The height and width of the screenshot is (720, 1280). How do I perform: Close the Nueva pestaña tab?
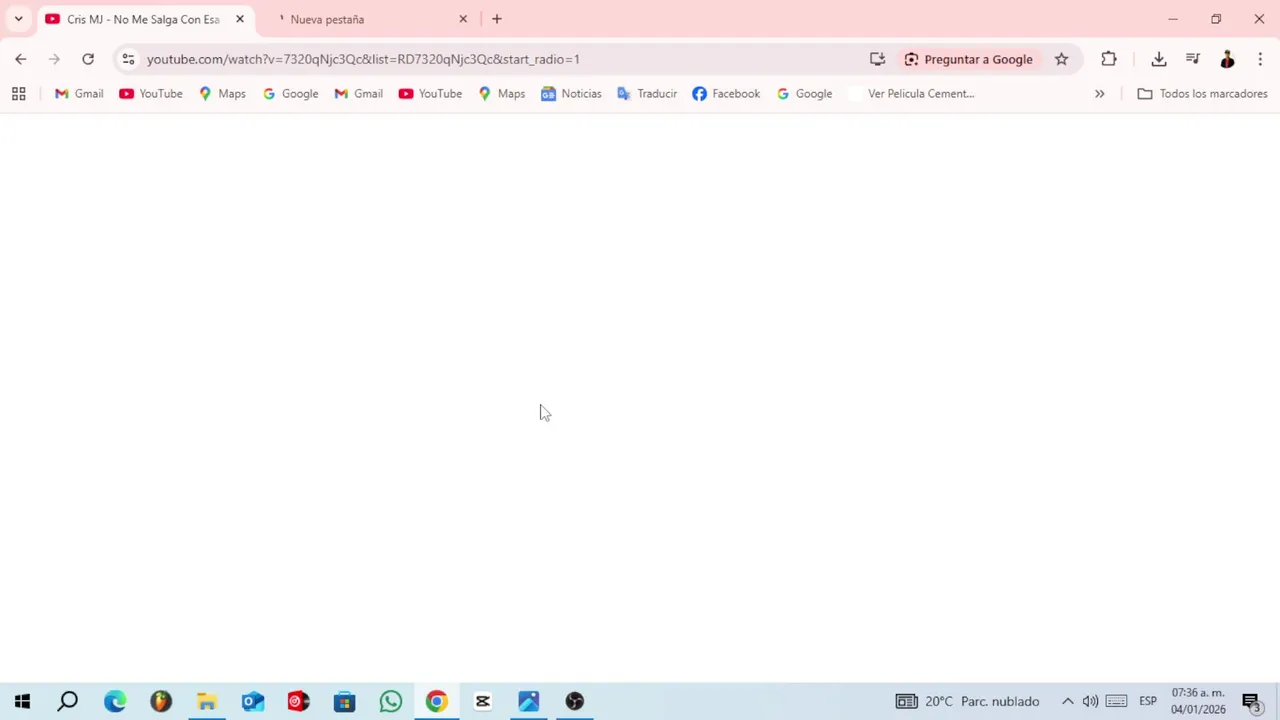point(463,19)
